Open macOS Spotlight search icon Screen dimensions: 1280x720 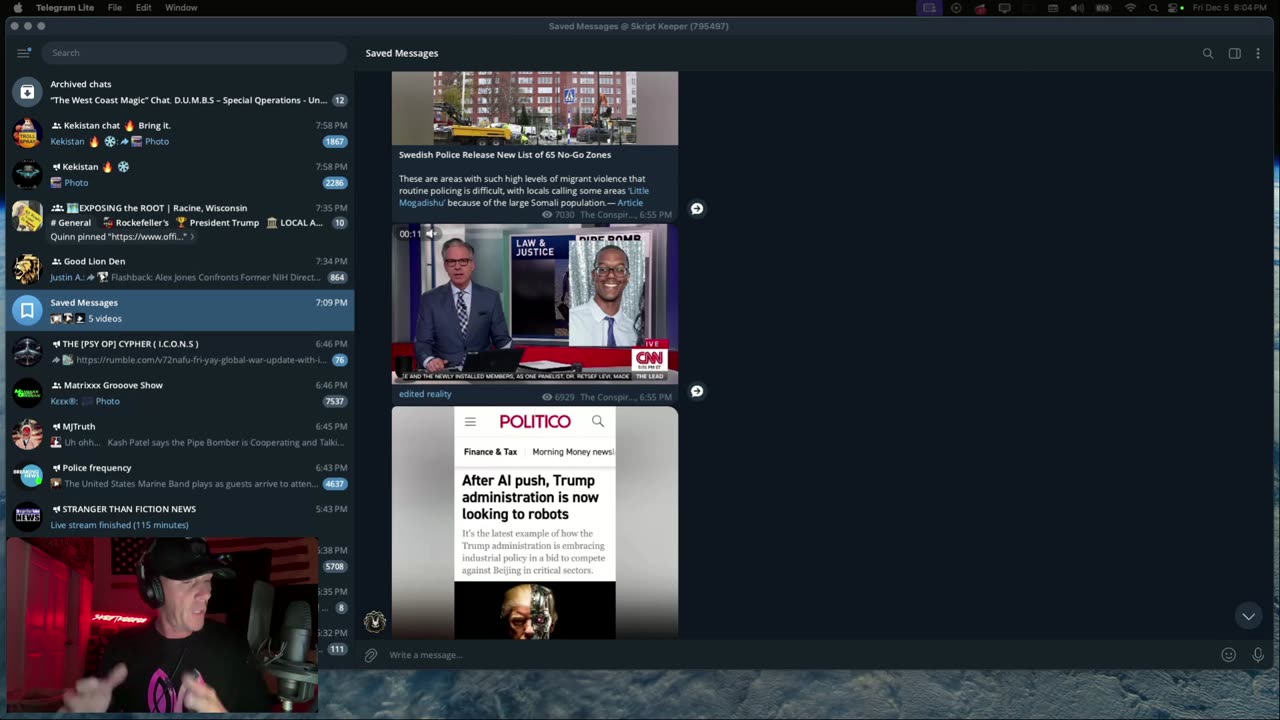click(1153, 8)
